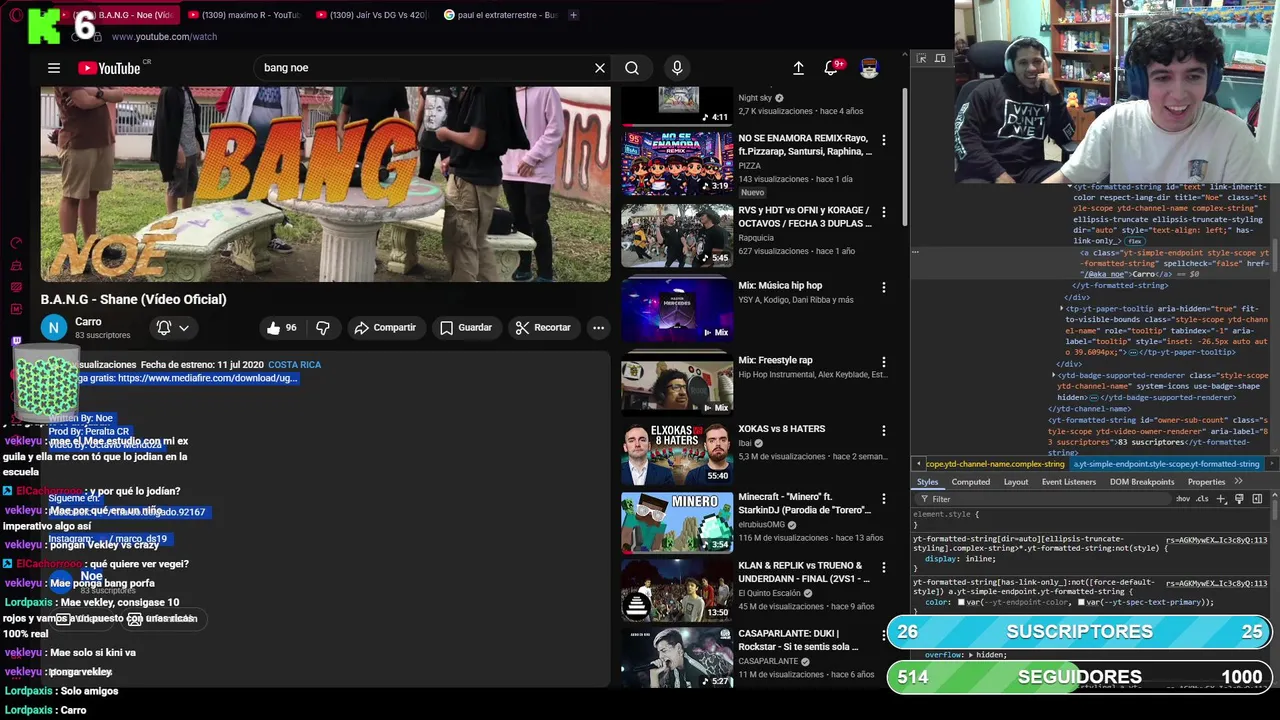Viewport: 1280px width, 720px height.
Task: Open the Layout tab in DevTools
Action: click(1016, 482)
